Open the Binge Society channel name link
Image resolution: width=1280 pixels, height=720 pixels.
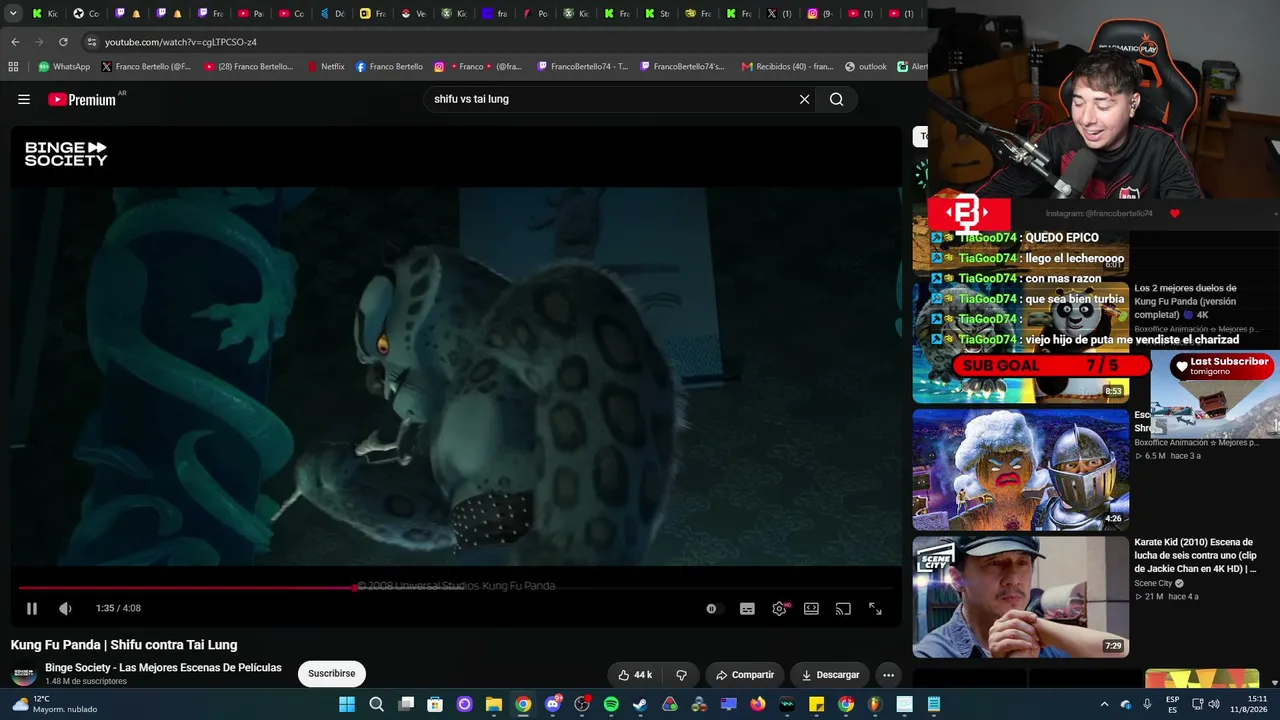[x=163, y=668]
